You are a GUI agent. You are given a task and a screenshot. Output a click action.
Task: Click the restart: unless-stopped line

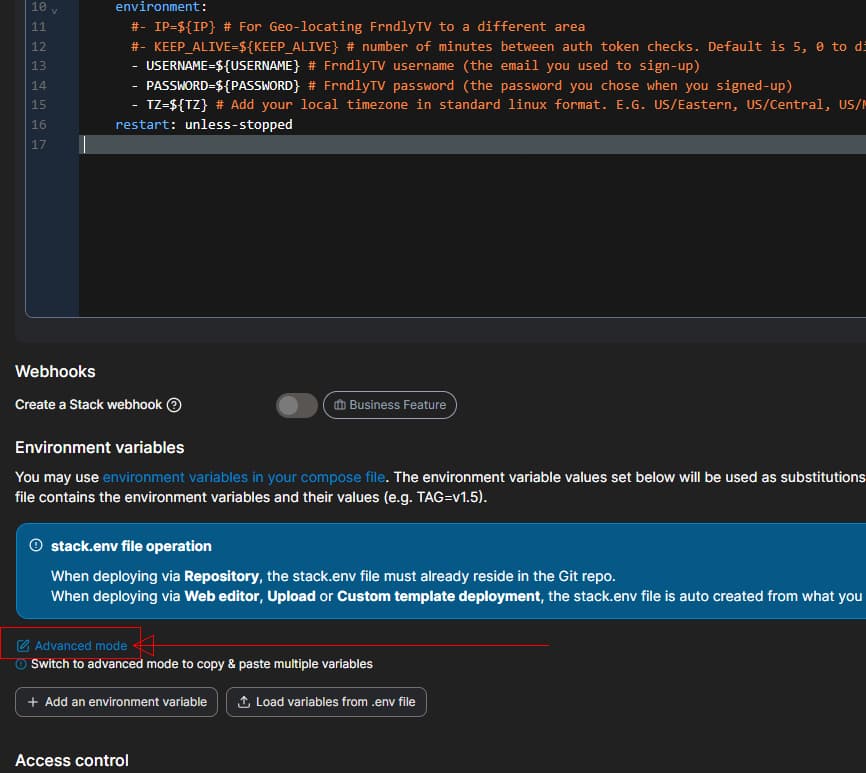[204, 125]
